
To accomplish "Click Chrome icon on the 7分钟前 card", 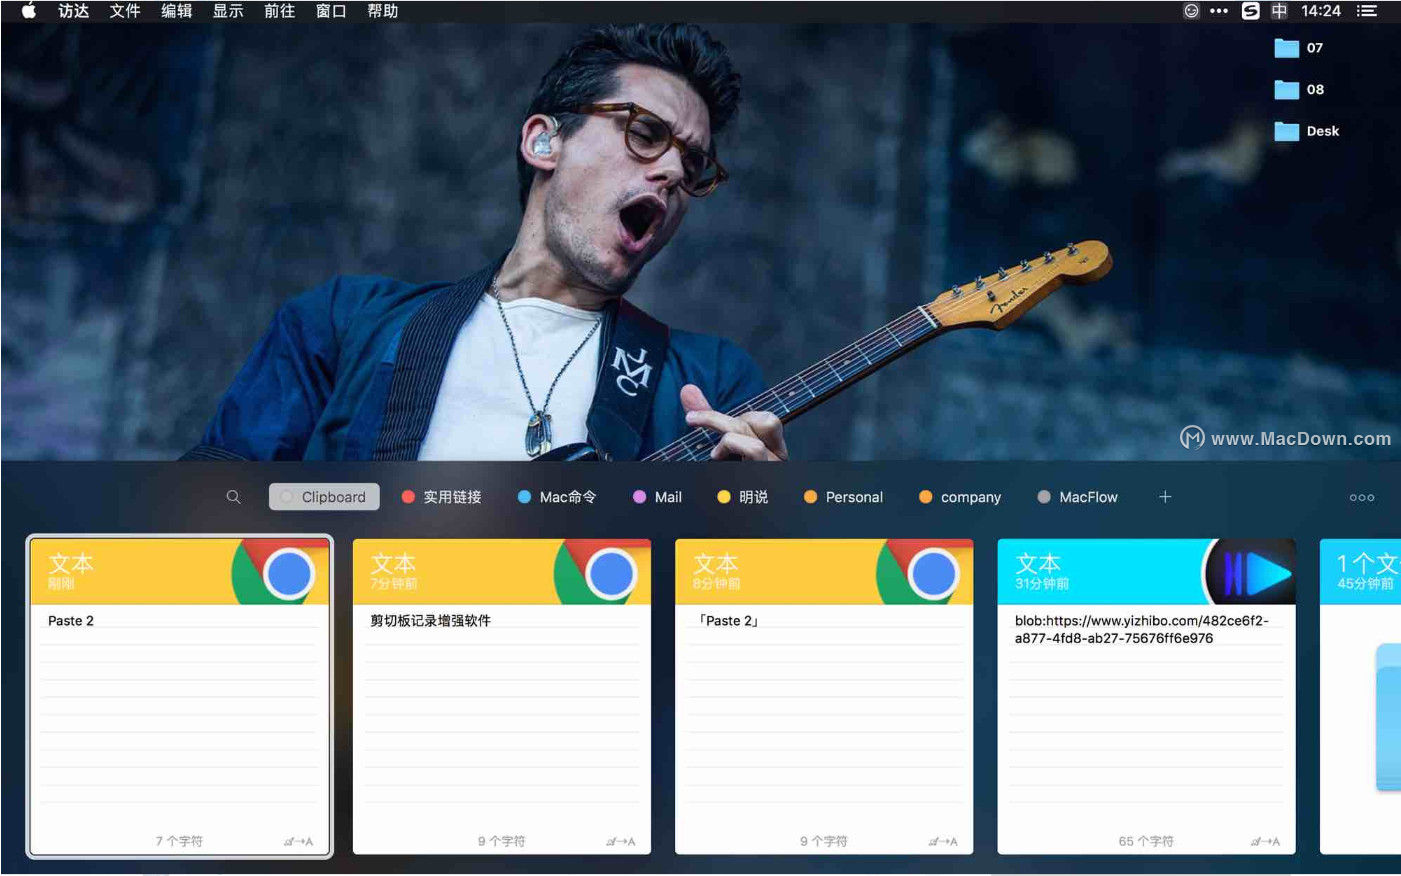I will pyautogui.click(x=604, y=572).
